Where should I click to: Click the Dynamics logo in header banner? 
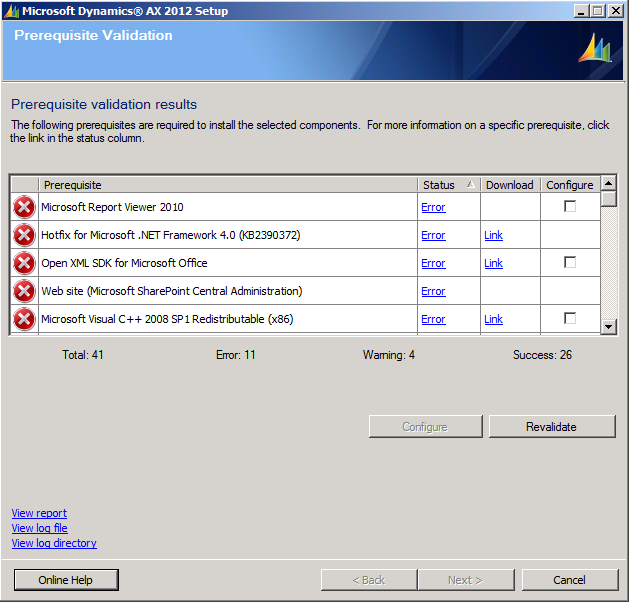click(595, 48)
